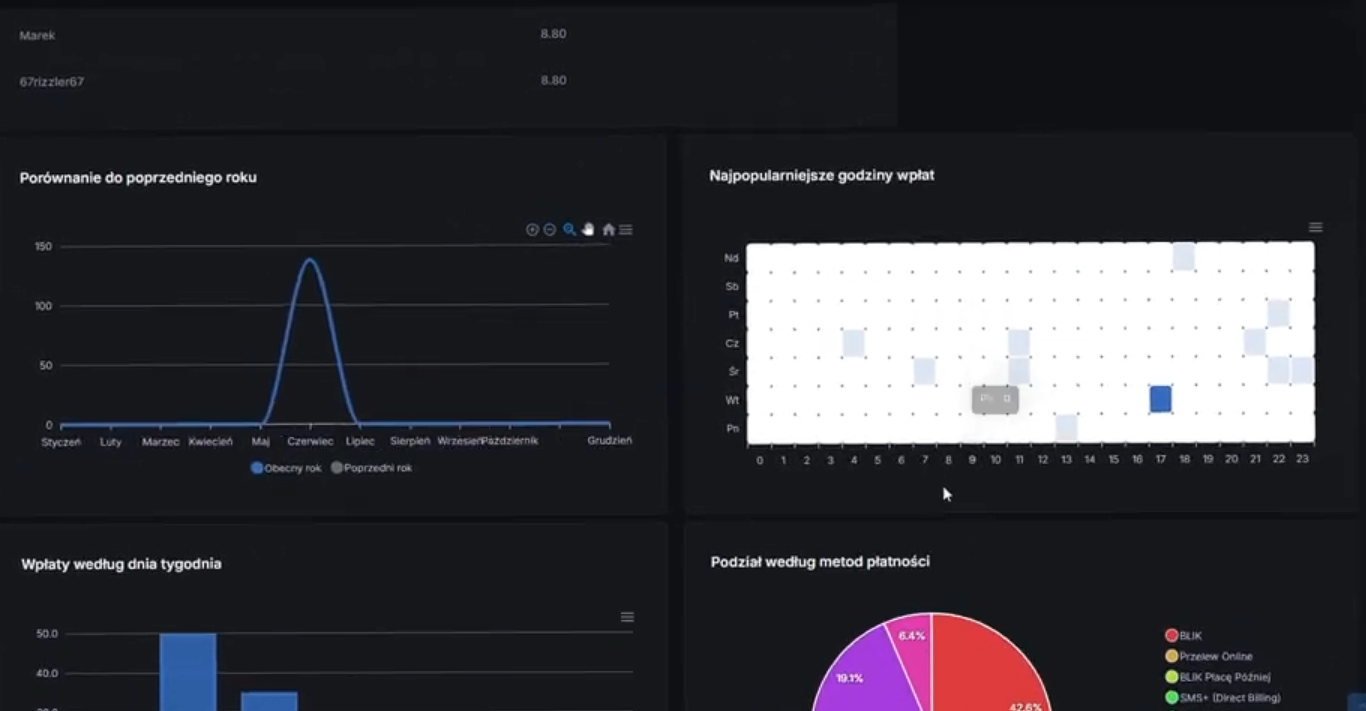Toggle the BLIK legend entry

[1184, 636]
